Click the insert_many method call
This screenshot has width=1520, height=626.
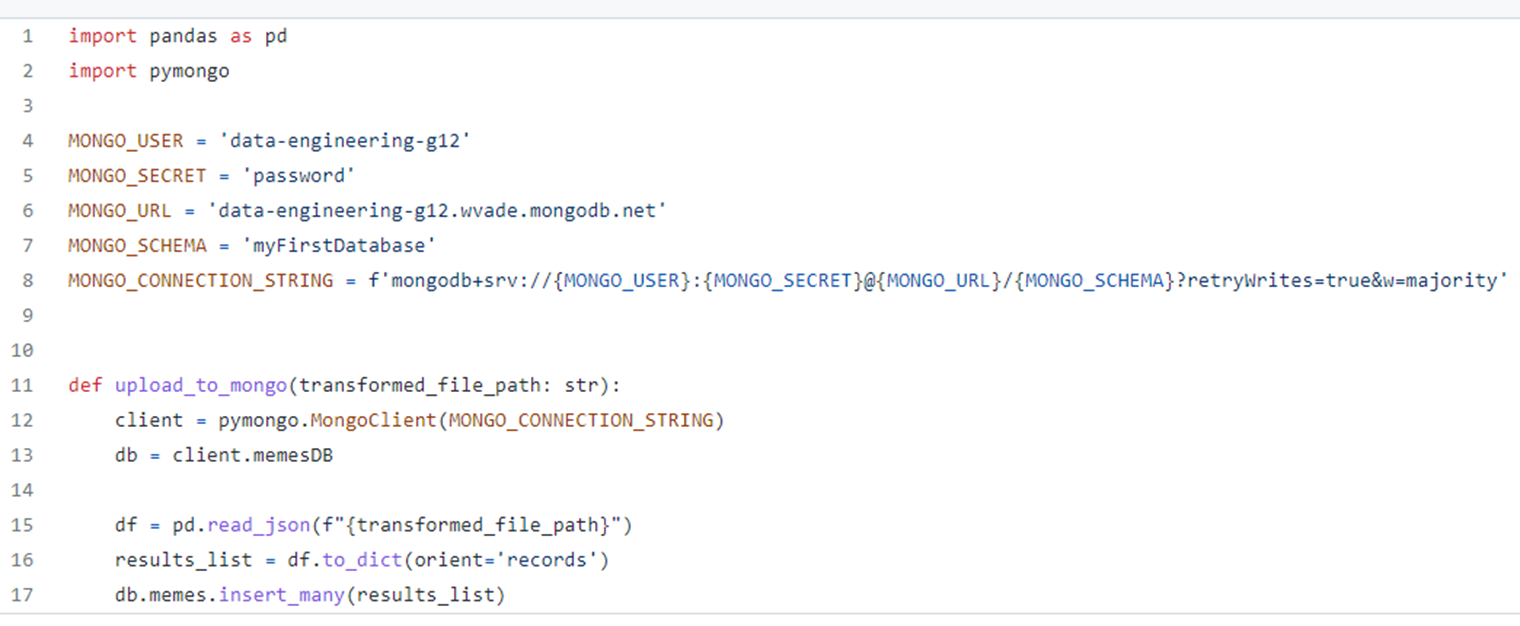pyautogui.click(x=276, y=596)
